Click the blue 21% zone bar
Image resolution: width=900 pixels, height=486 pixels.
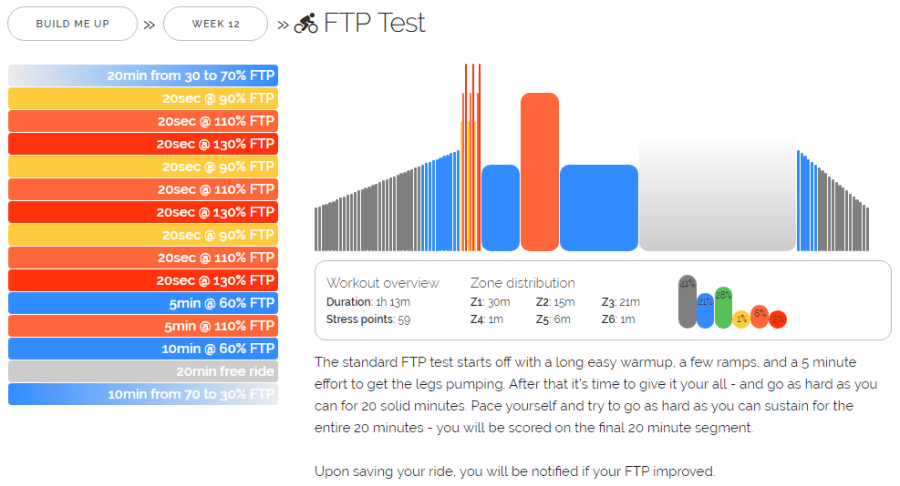pyautogui.click(x=705, y=311)
